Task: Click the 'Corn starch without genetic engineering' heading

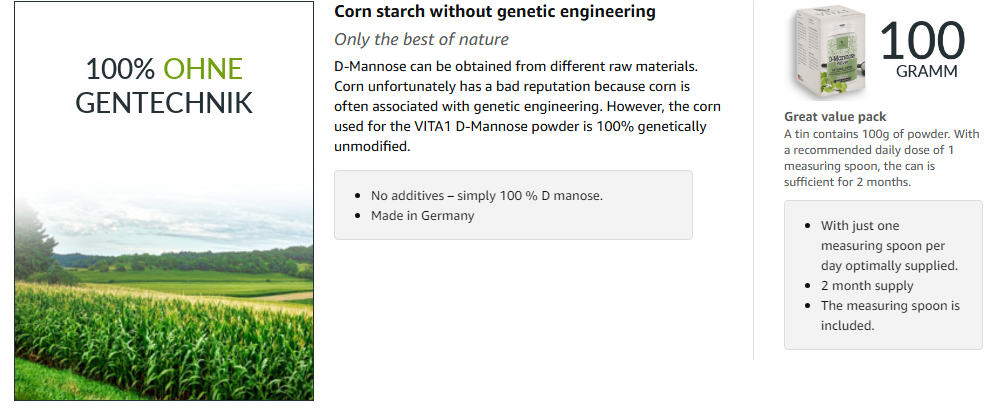Action: (494, 12)
